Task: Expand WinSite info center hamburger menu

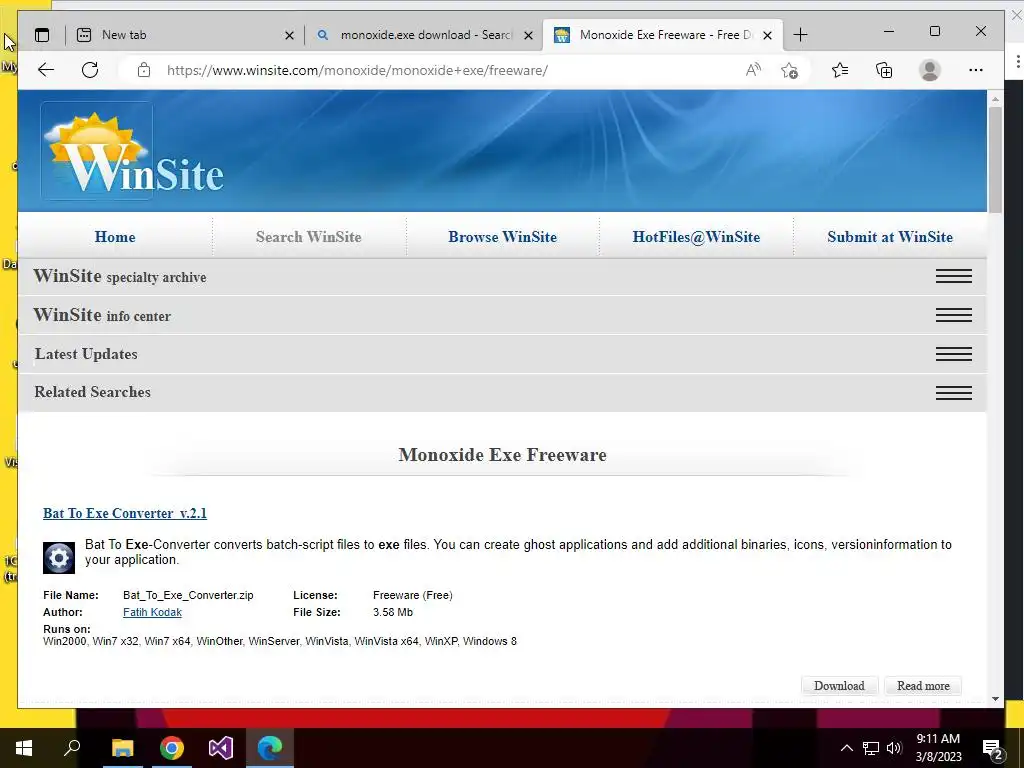Action: click(x=953, y=315)
